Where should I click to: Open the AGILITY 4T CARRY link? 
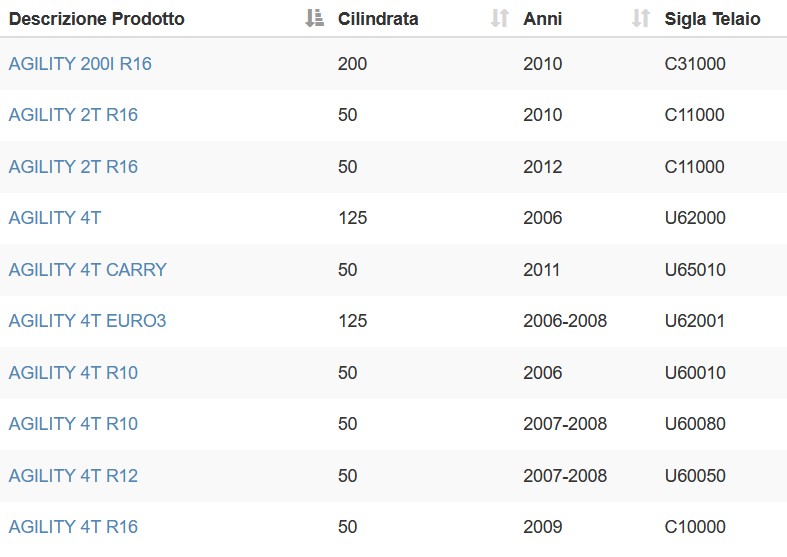pos(88,269)
